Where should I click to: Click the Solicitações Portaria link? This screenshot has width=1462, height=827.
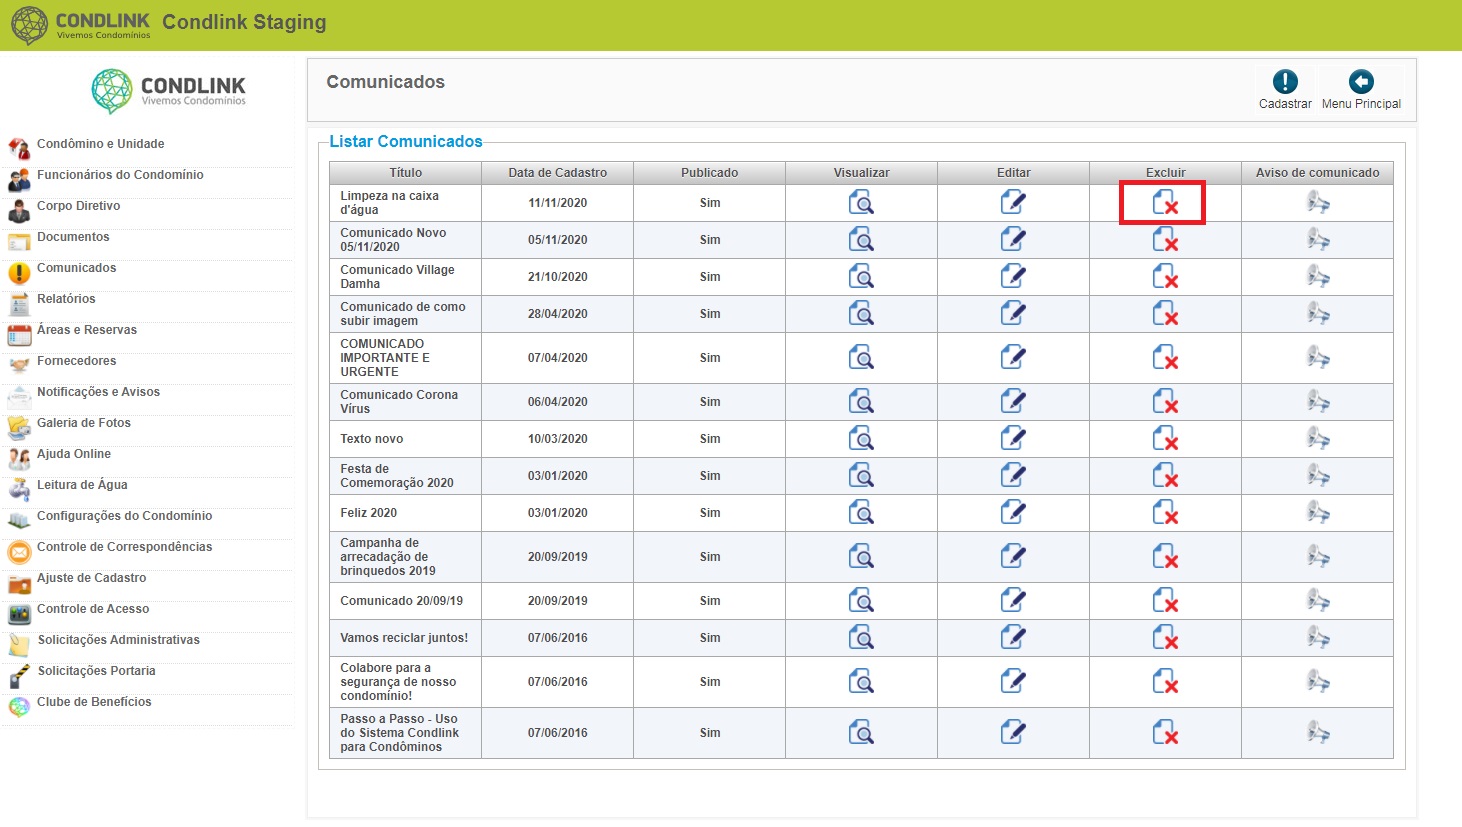click(x=96, y=671)
